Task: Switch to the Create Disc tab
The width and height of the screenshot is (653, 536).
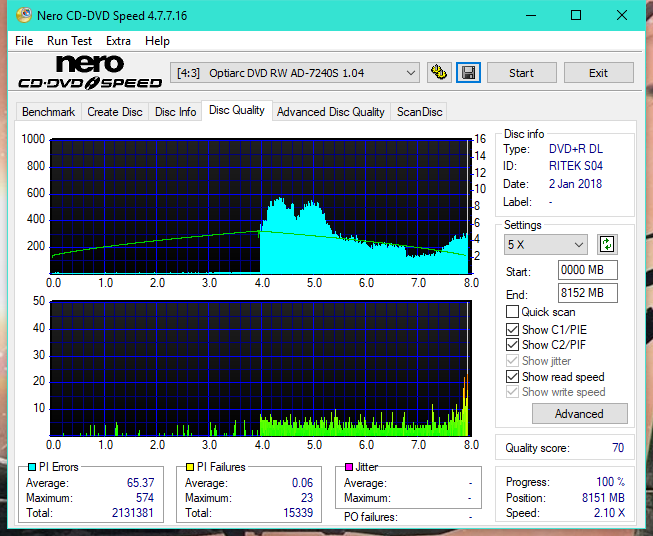Action: click(115, 112)
